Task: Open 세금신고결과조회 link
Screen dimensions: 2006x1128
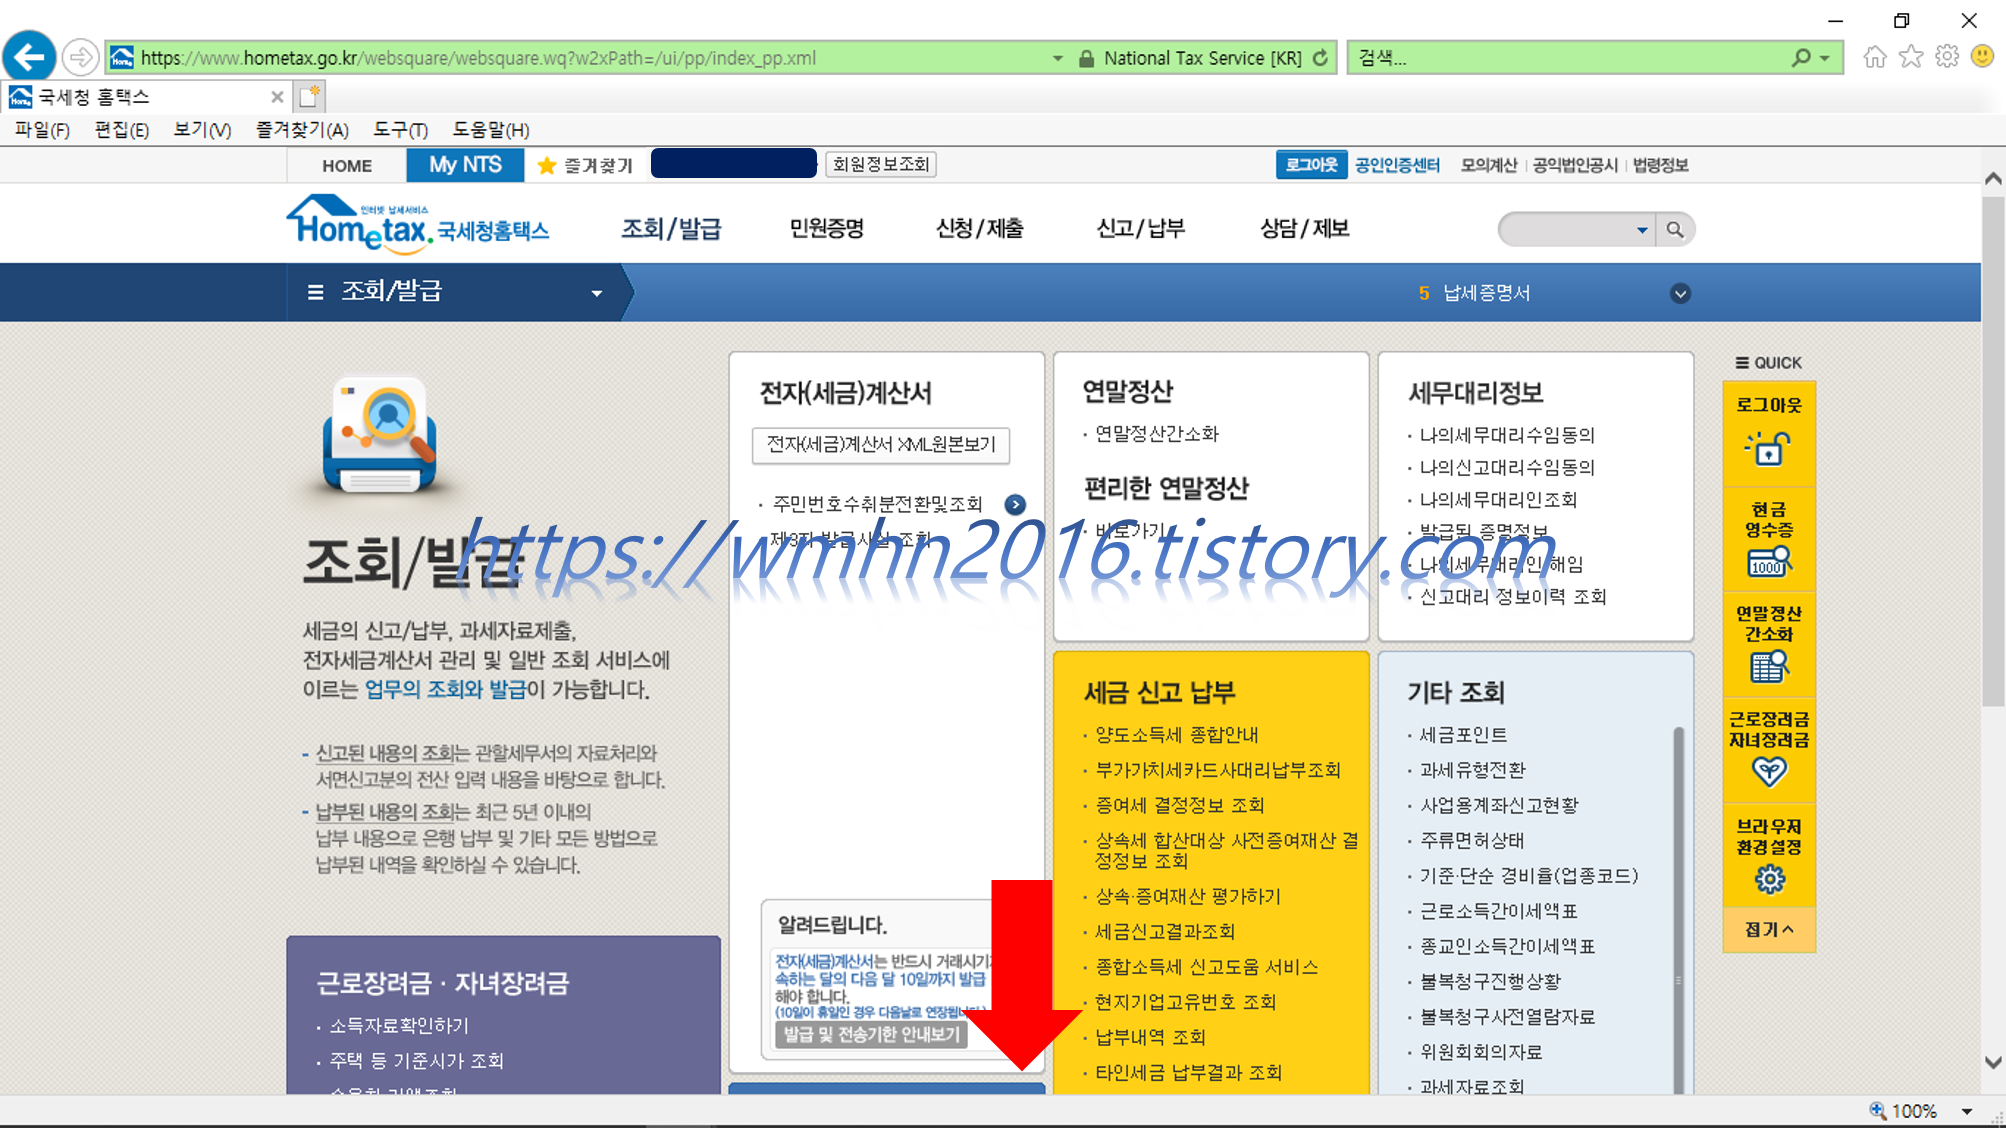Action: tap(1164, 932)
